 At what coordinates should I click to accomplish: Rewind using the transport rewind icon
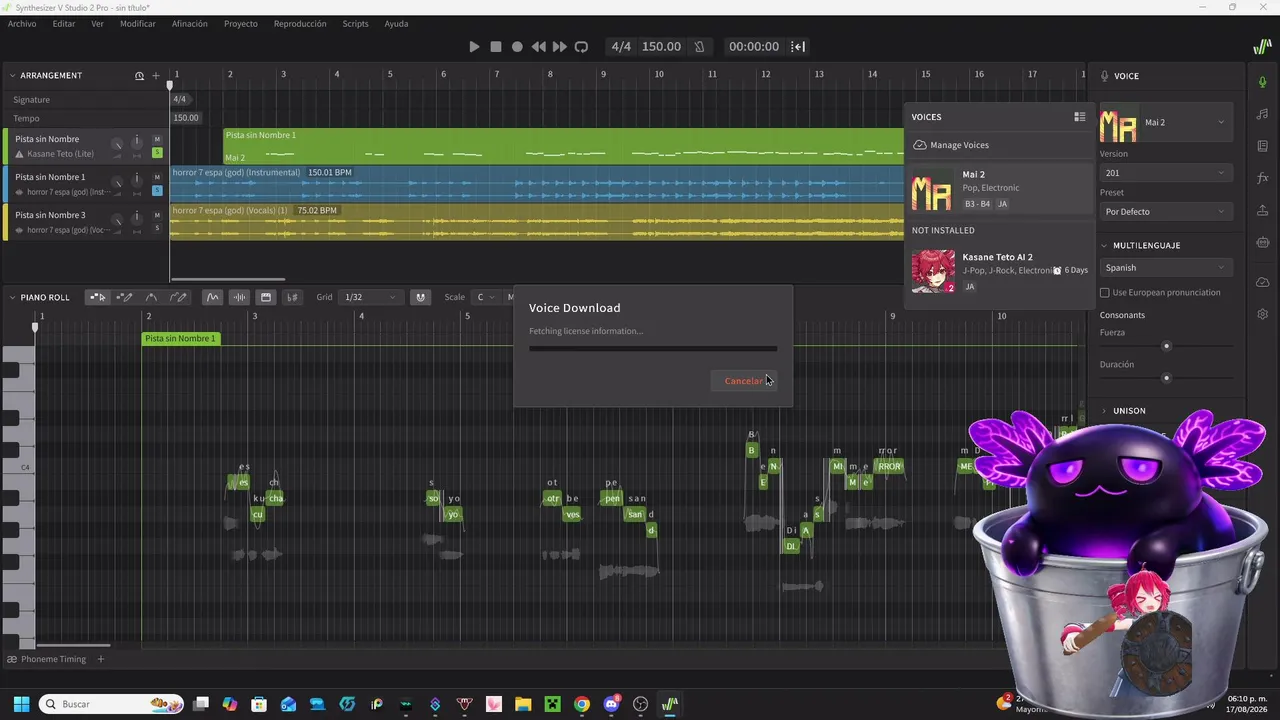pyautogui.click(x=538, y=47)
